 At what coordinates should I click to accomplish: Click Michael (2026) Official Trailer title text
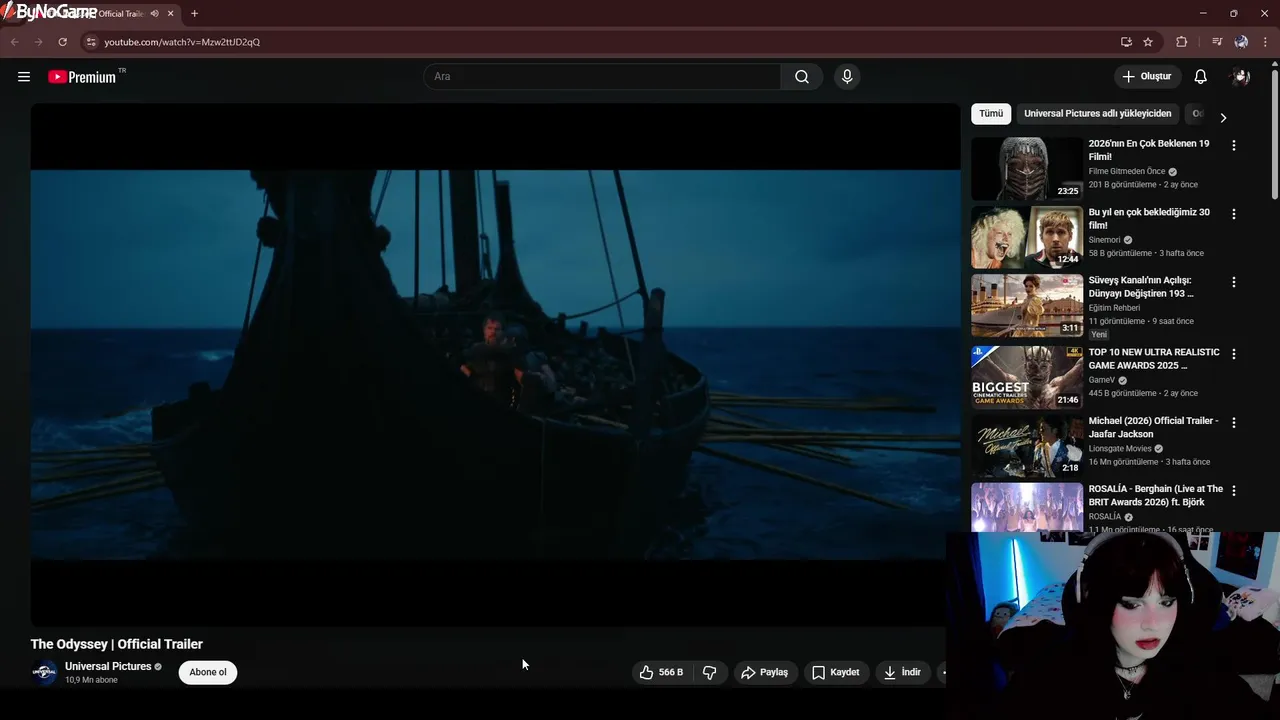(x=1154, y=427)
